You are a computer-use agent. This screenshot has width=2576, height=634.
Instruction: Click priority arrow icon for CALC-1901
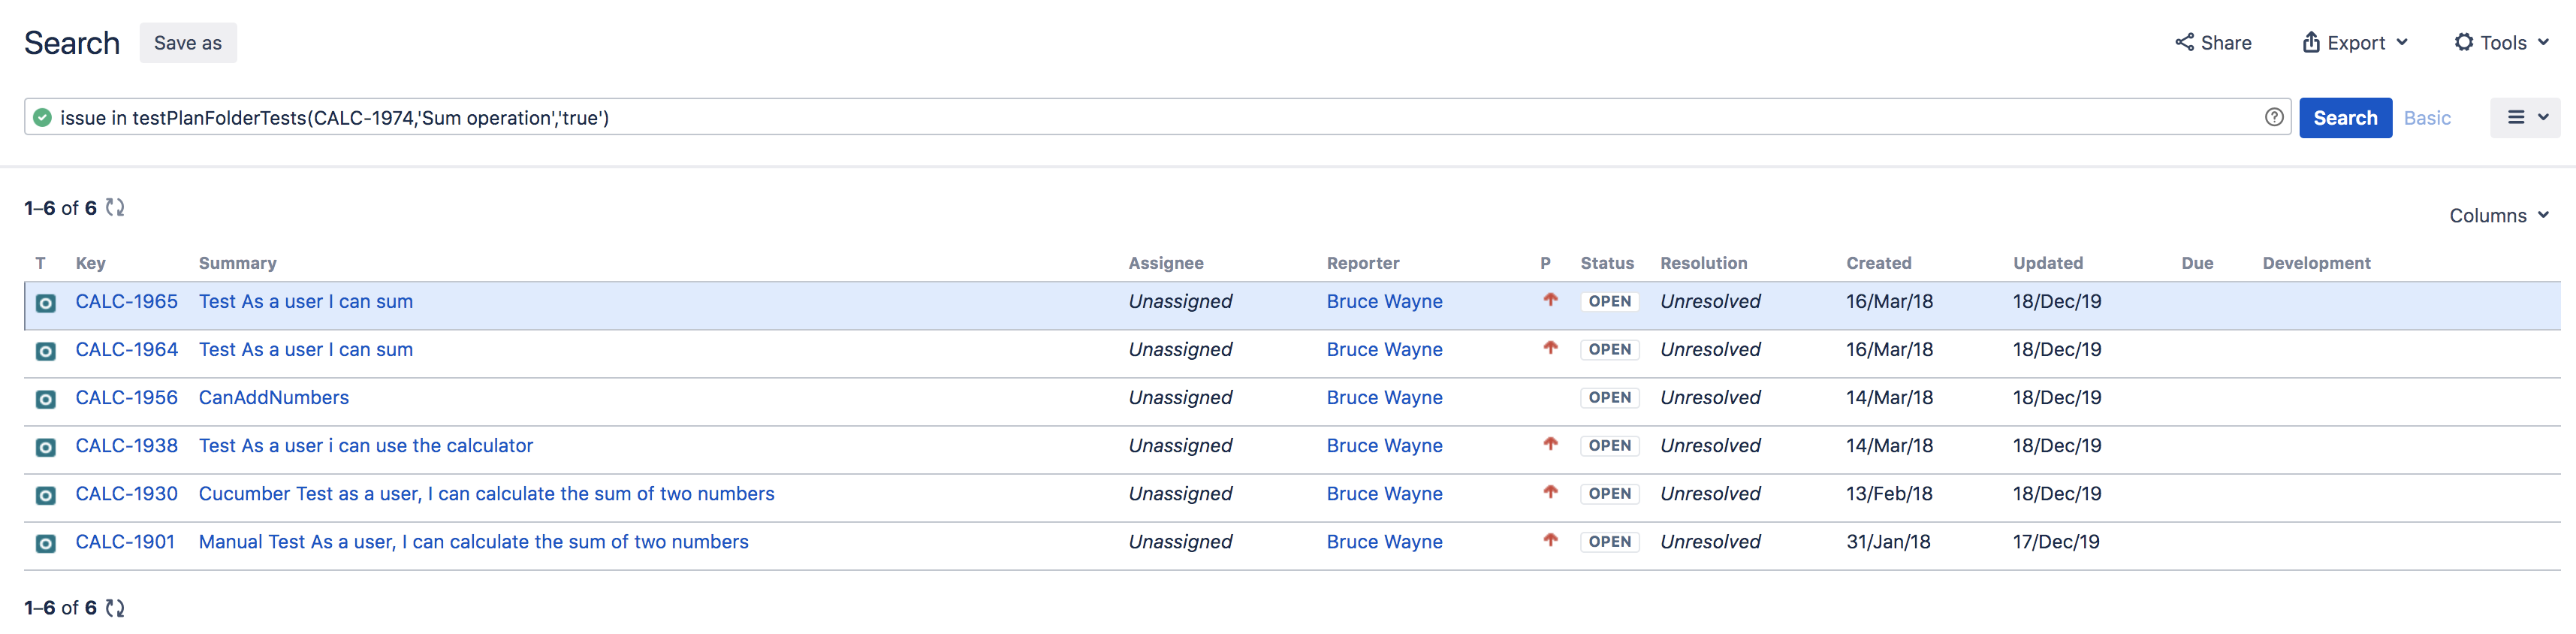click(1550, 539)
